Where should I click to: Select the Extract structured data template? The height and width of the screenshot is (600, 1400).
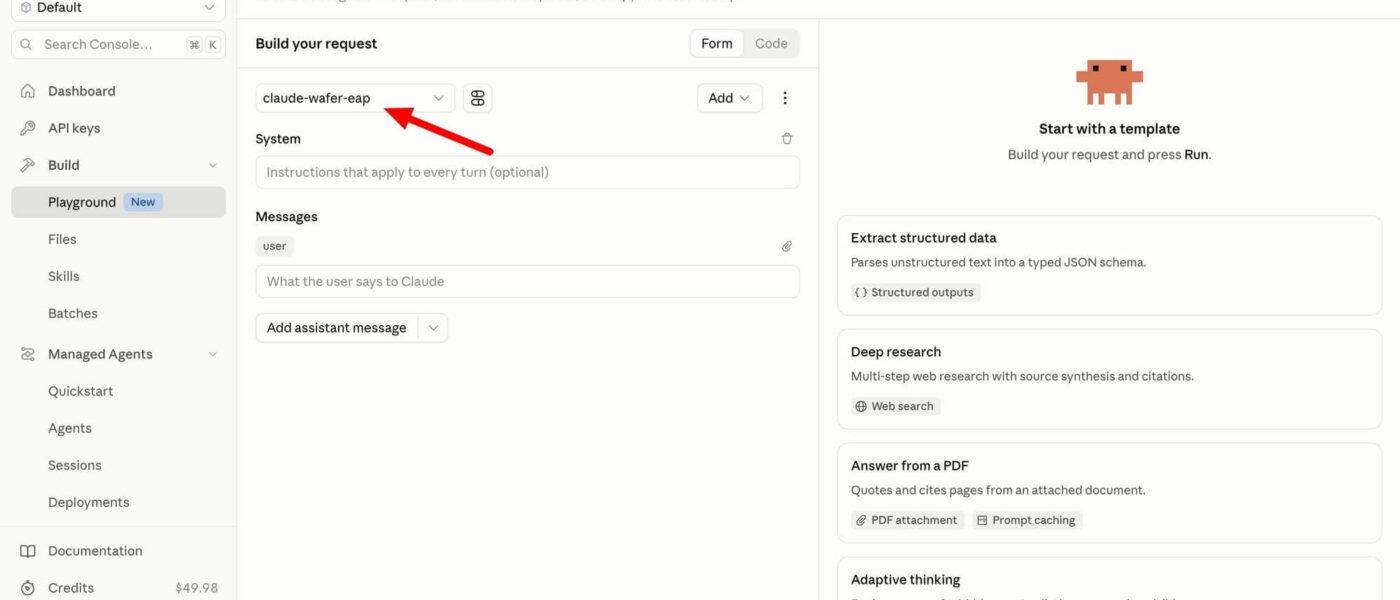tap(1109, 265)
